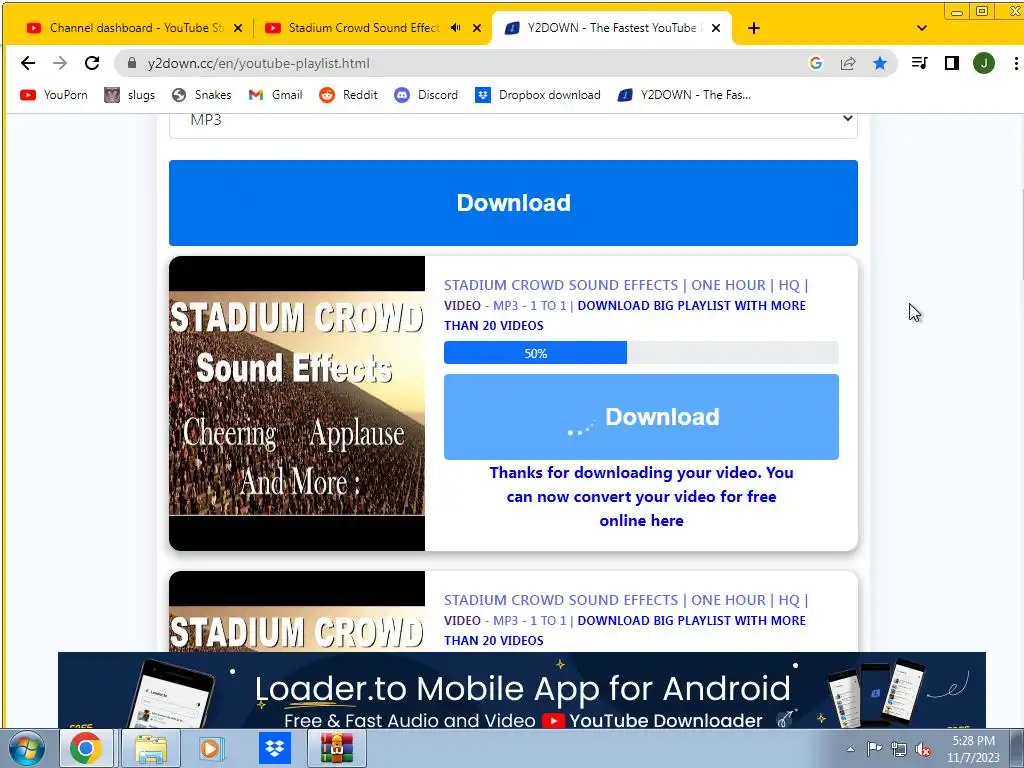Click the browser forward arrow
1024x768 pixels.
pyautogui.click(x=60, y=63)
